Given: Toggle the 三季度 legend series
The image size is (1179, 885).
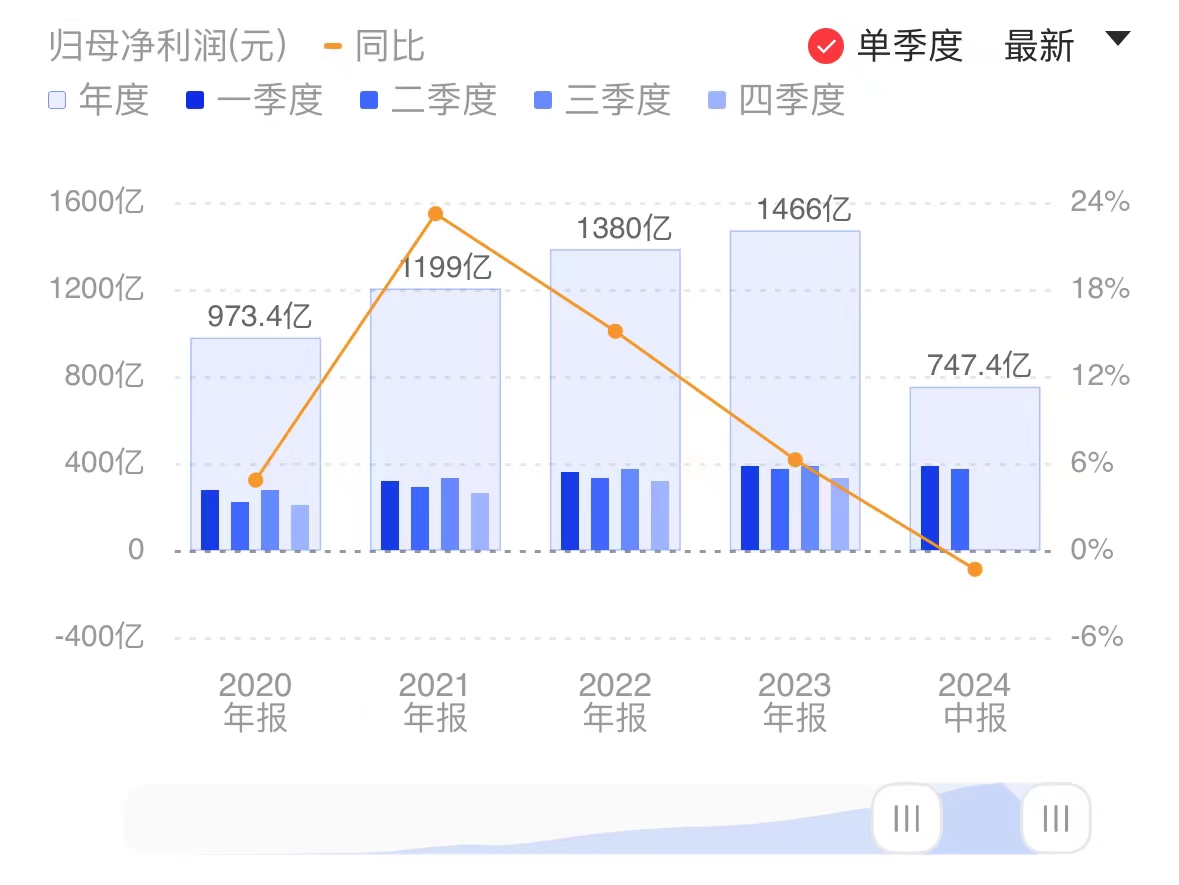Looking at the screenshot, I should pos(603,100).
